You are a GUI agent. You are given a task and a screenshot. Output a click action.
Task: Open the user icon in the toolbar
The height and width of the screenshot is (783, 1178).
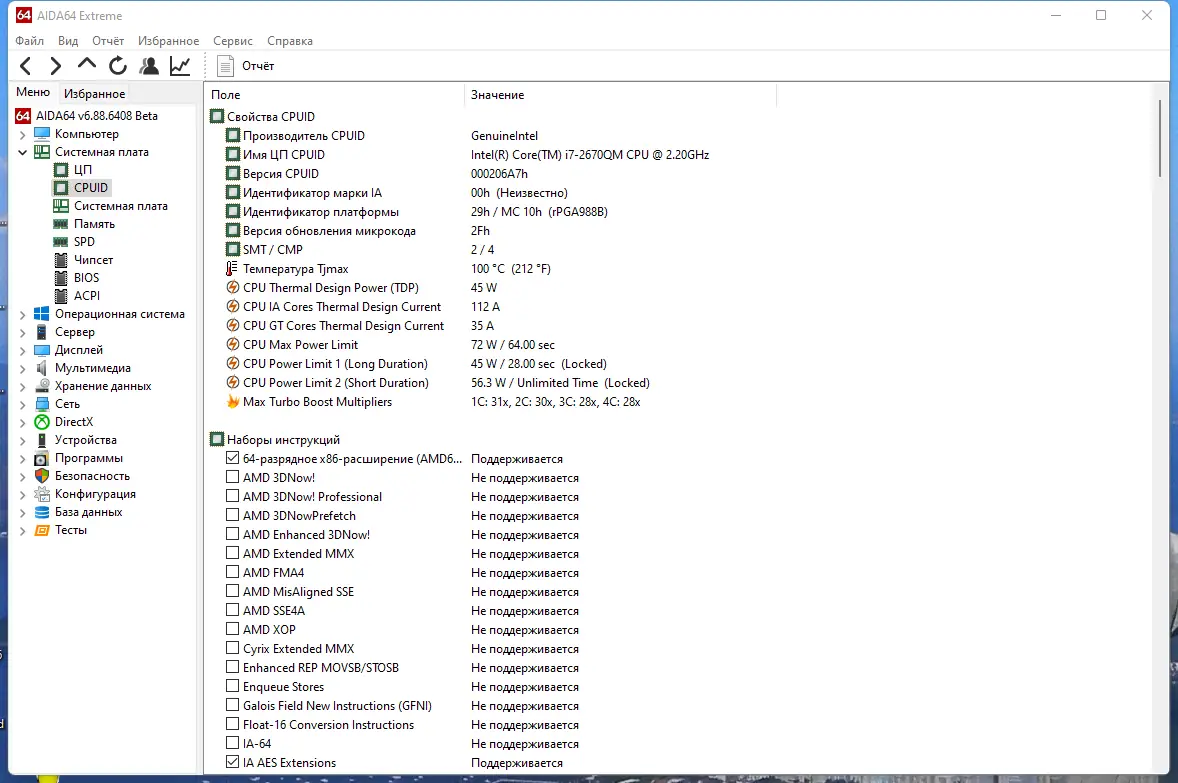click(149, 66)
